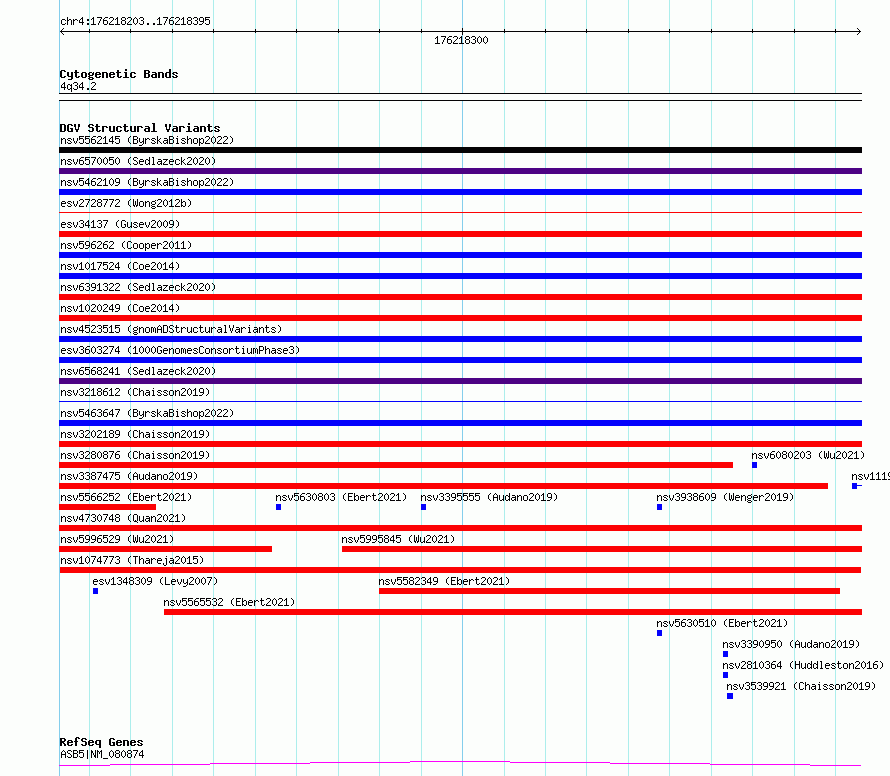Click the red nsv5565532 variant bar

pos(513,612)
